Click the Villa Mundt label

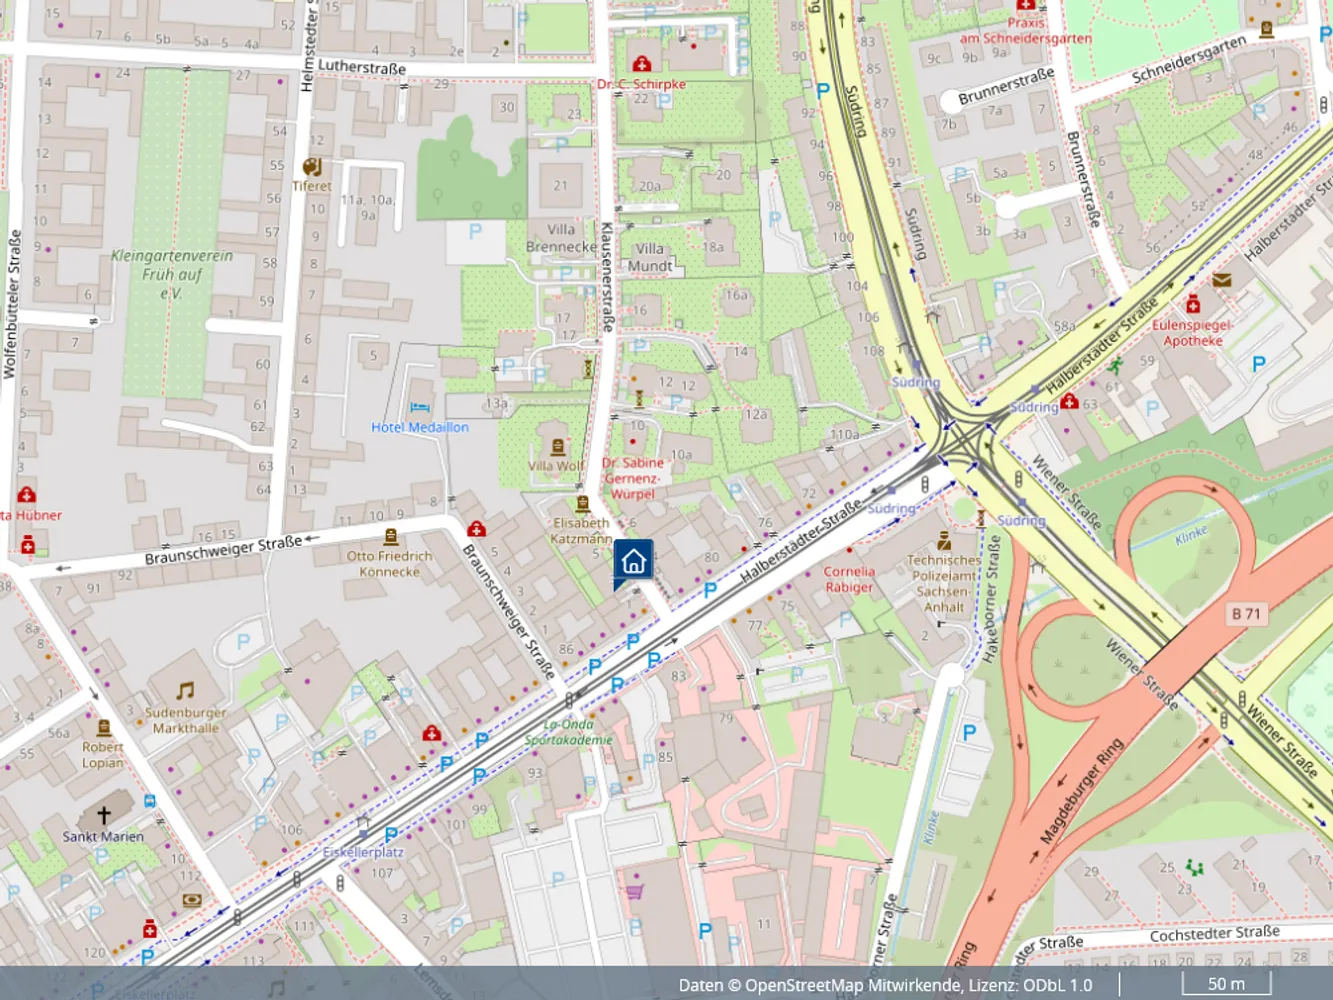pyautogui.click(x=650, y=257)
